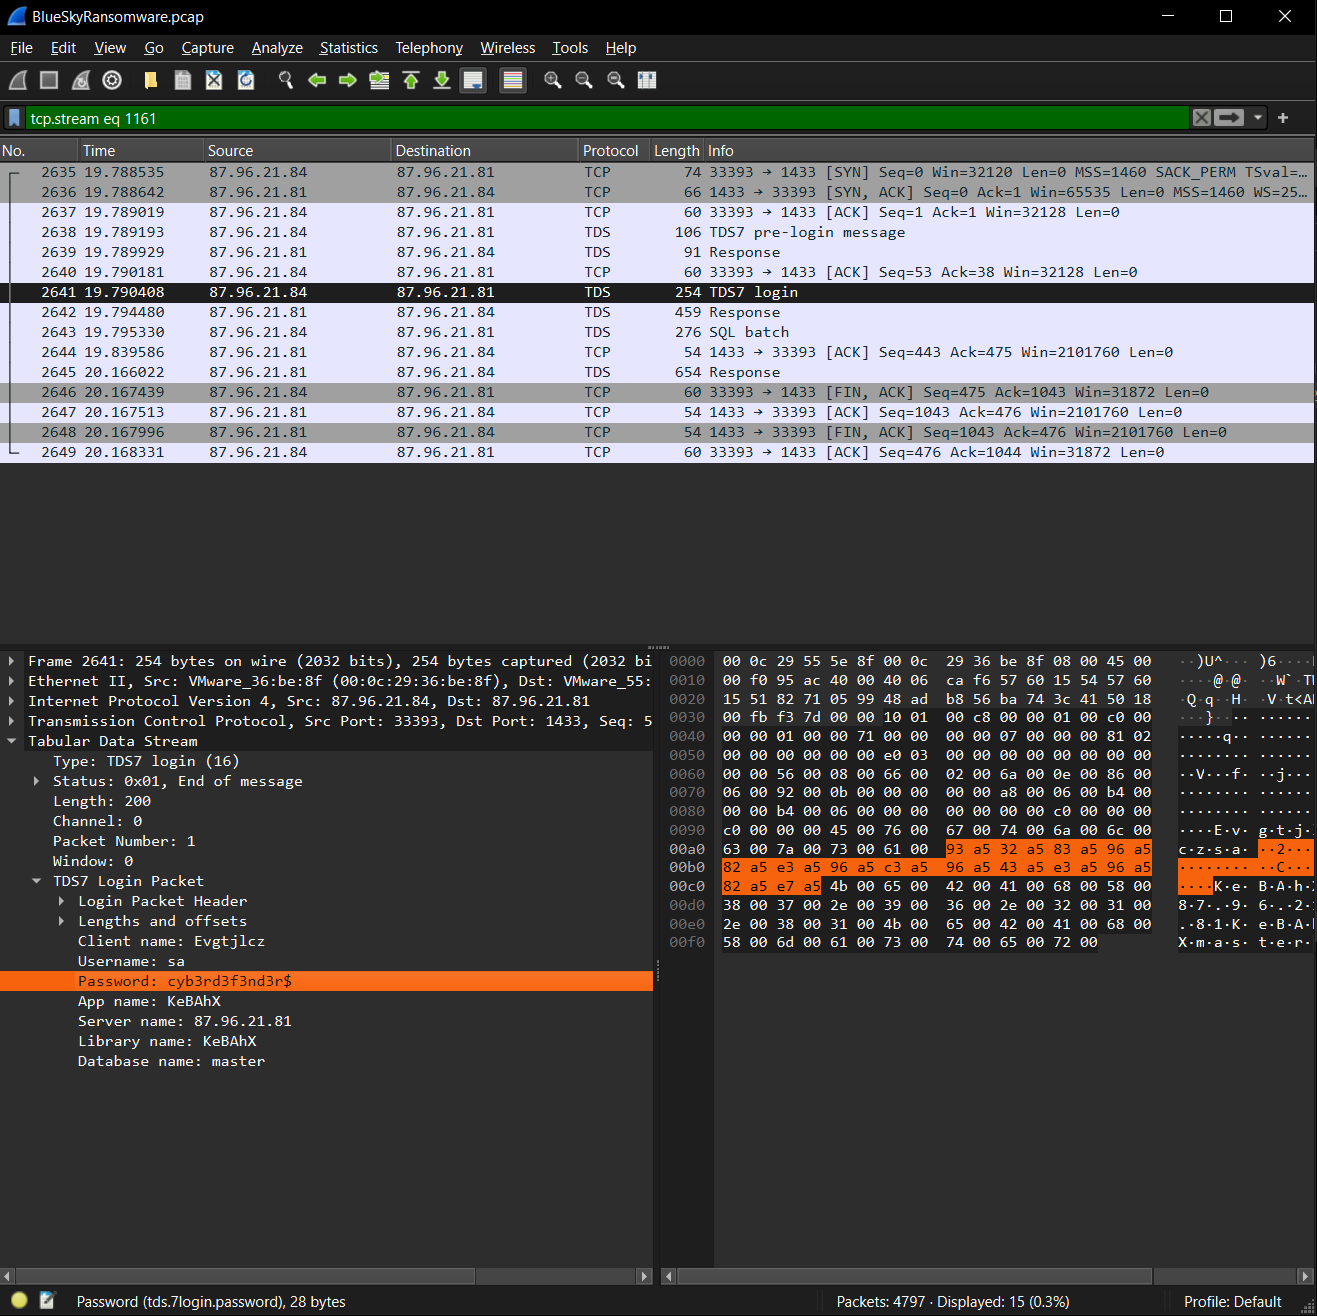Open a capture file via folder icon
This screenshot has height=1316, width=1317.
pyautogui.click(x=151, y=80)
